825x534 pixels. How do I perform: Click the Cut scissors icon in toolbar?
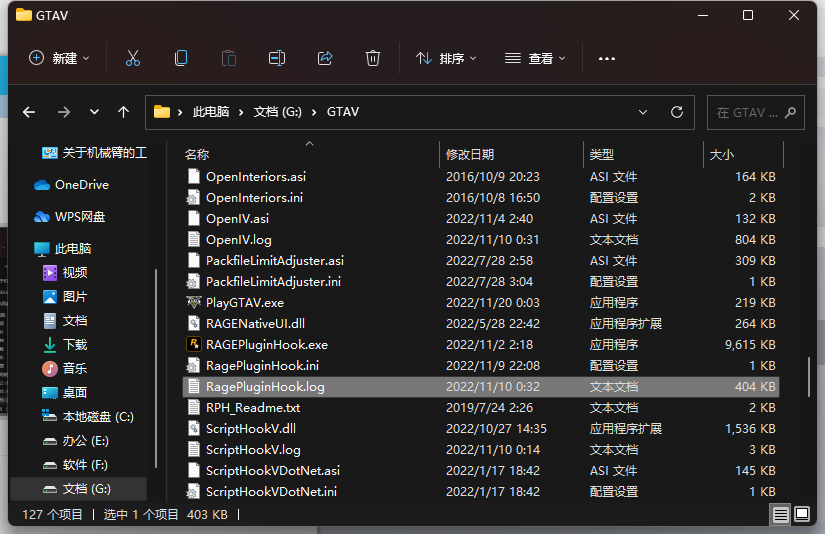(133, 58)
